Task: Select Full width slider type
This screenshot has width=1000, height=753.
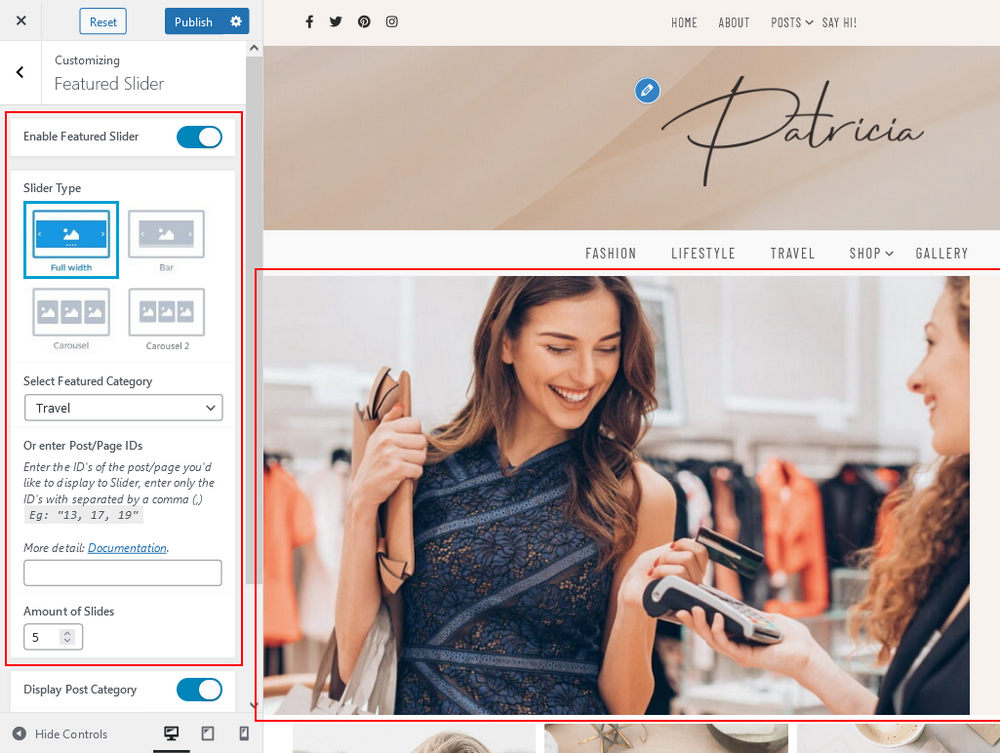Action: coord(71,240)
